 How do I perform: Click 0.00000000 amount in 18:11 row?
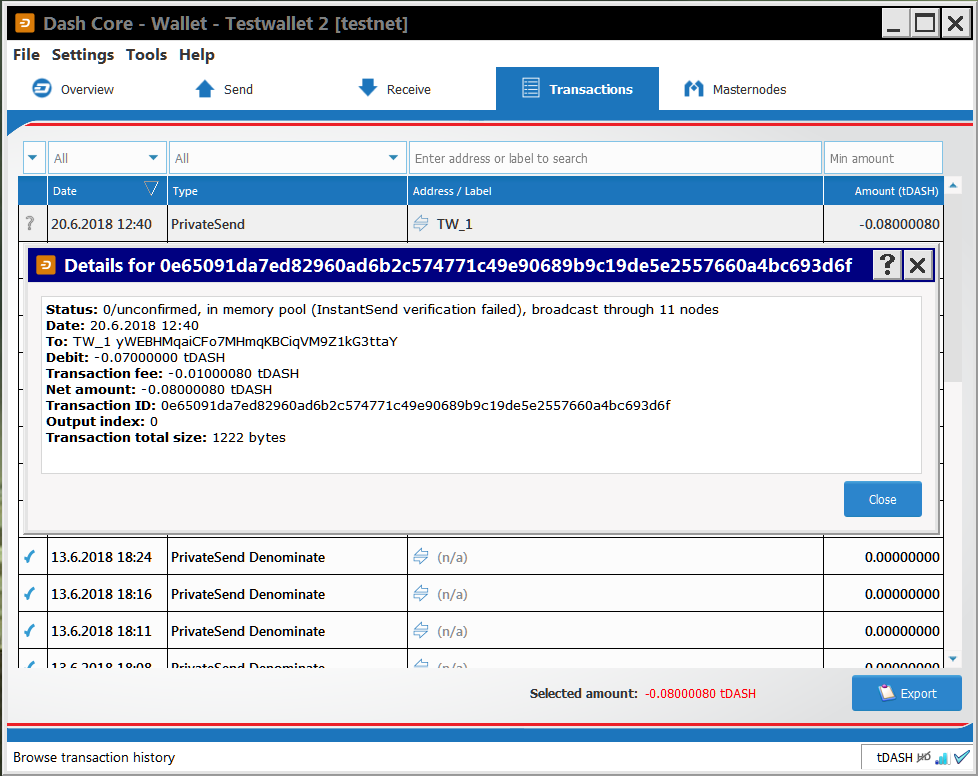coord(902,631)
